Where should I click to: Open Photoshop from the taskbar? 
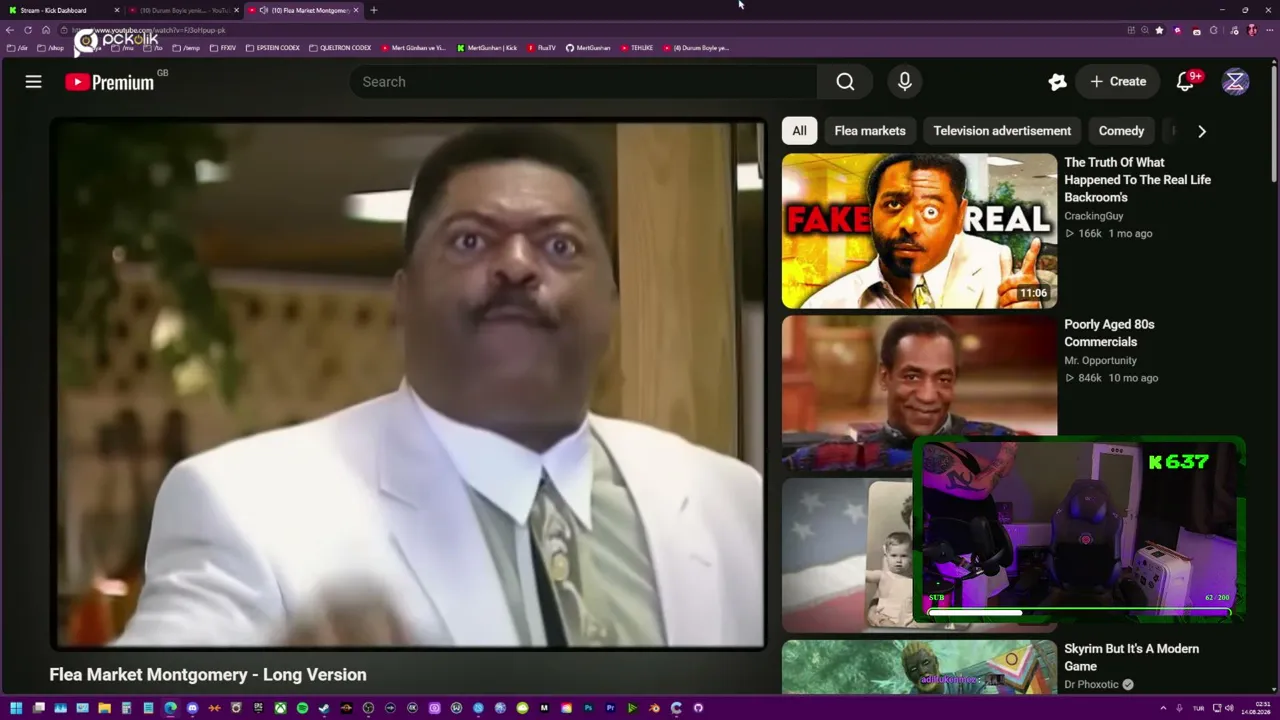point(588,708)
